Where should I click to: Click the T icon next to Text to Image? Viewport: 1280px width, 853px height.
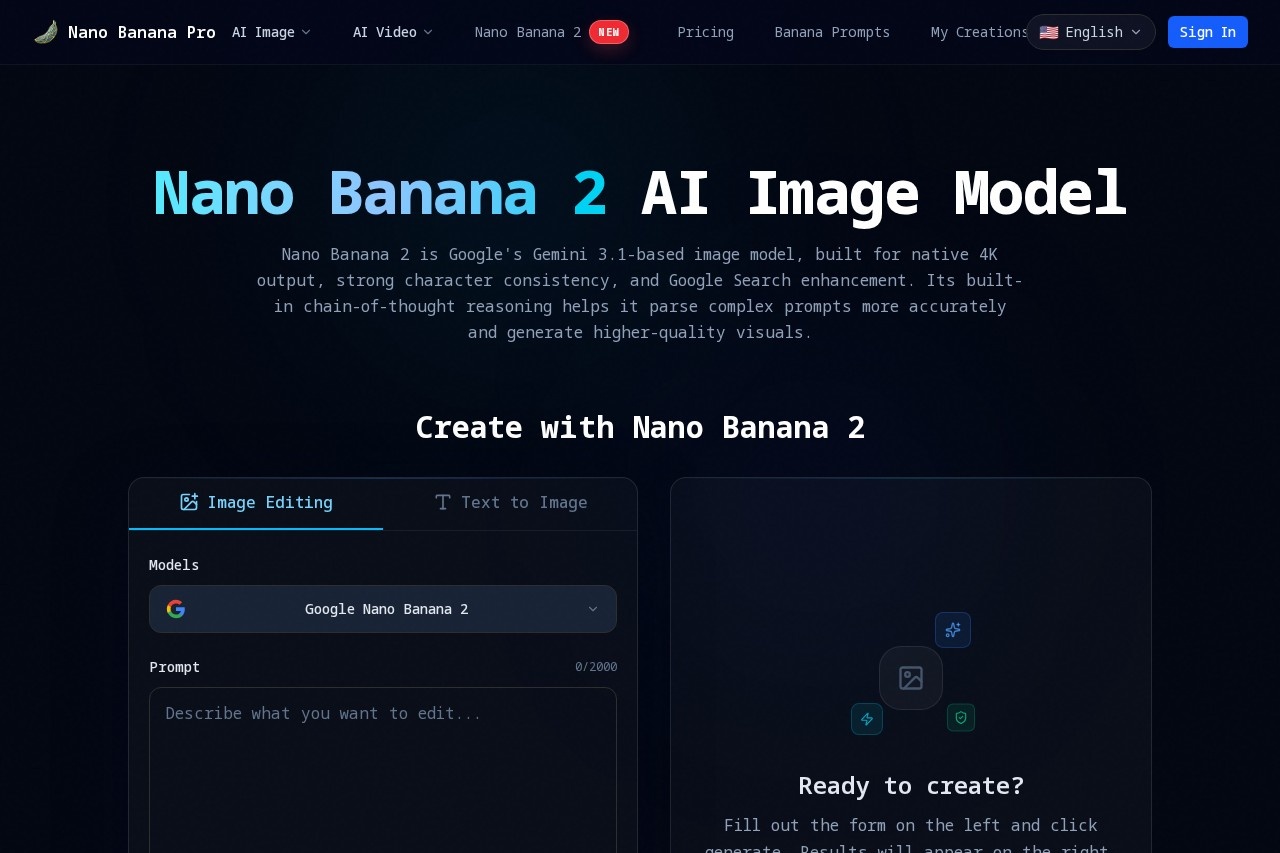443,502
